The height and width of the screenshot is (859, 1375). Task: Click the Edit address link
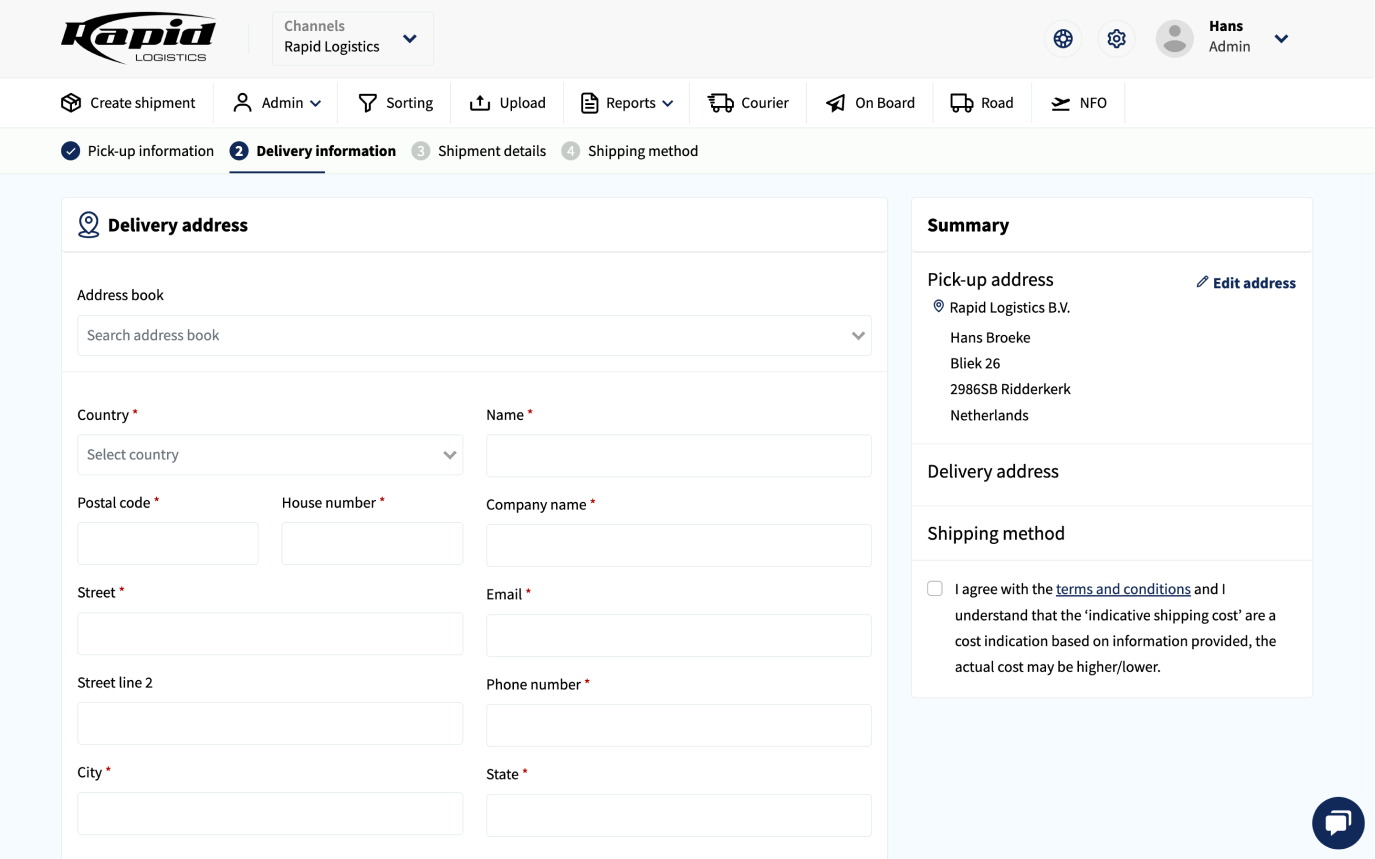[x=1246, y=283]
